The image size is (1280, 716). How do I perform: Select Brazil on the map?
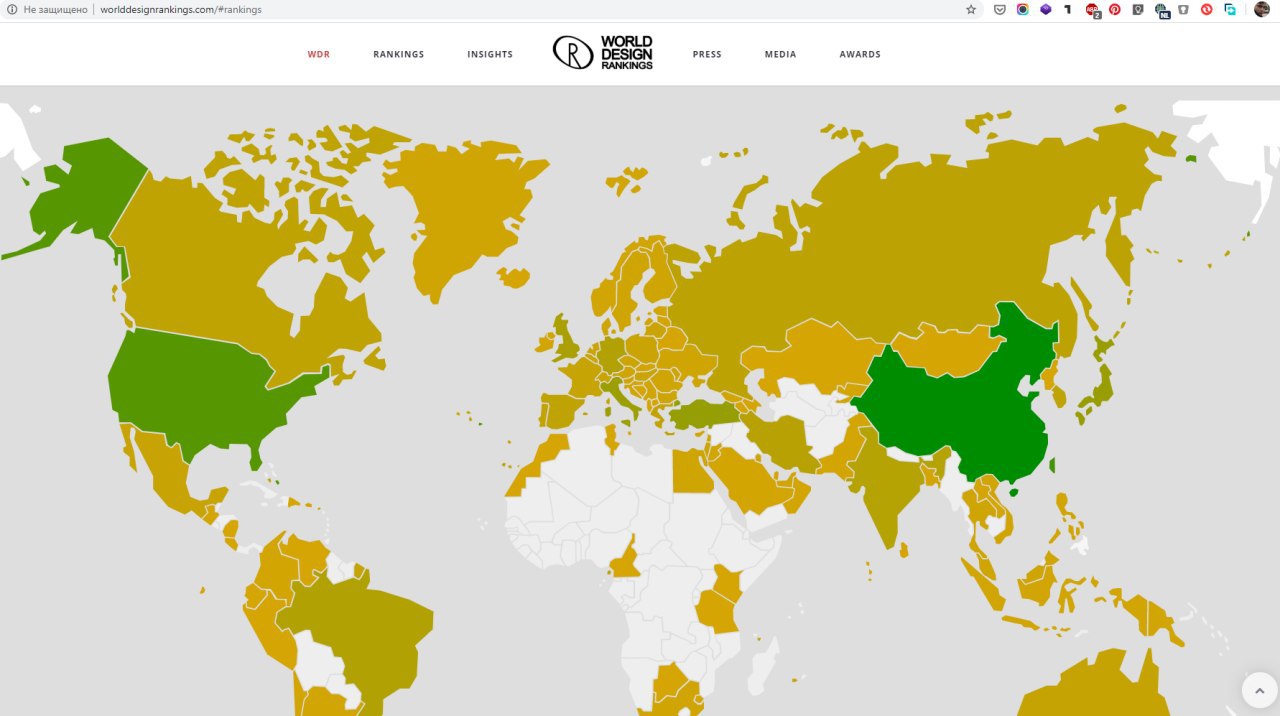(365, 630)
